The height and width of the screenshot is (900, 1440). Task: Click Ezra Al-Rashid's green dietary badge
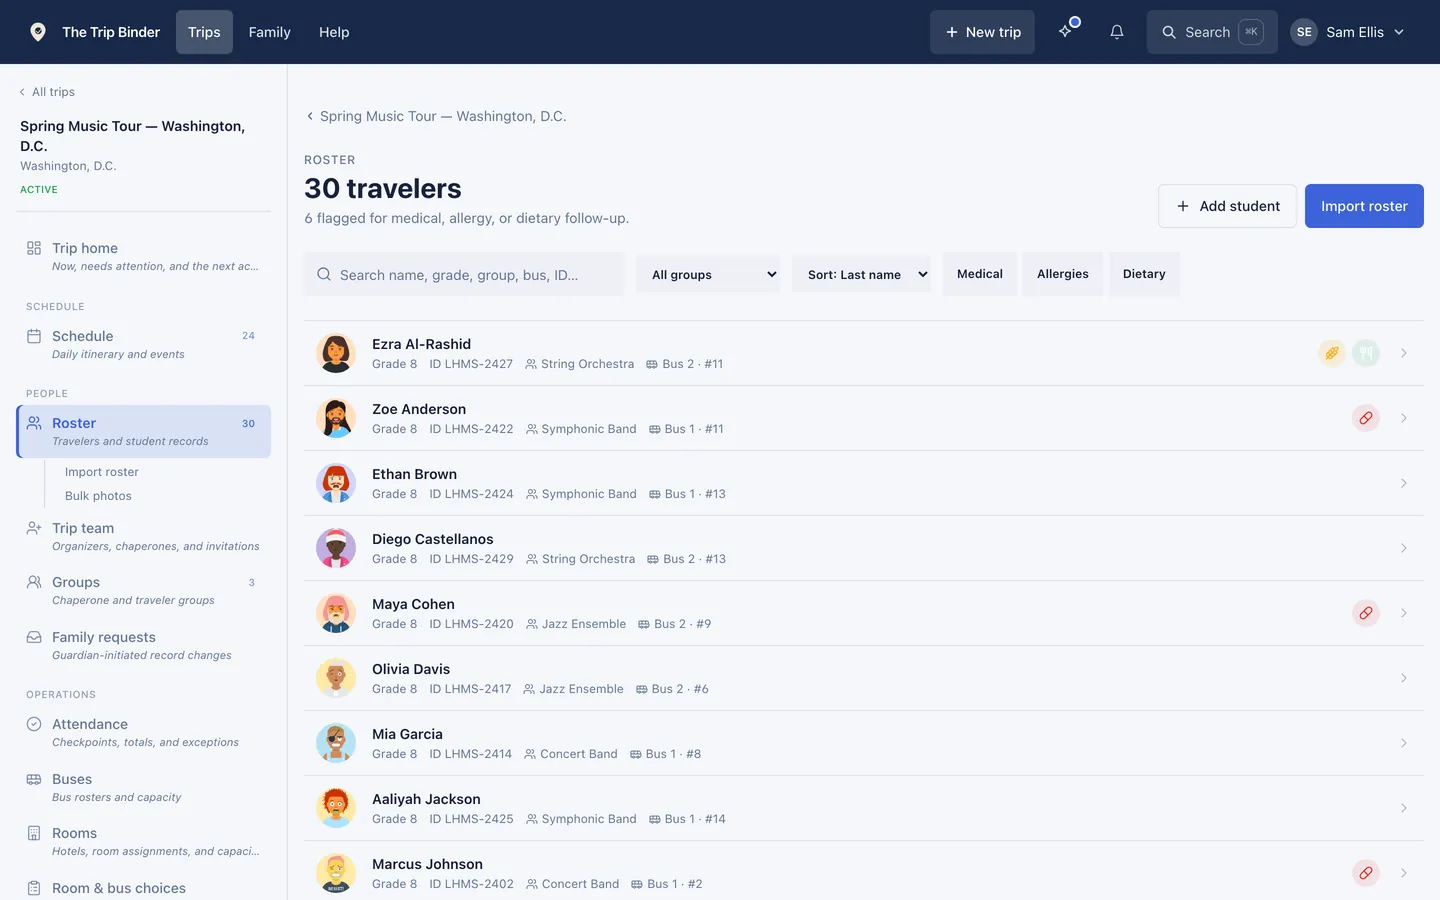pos(1366,353)
